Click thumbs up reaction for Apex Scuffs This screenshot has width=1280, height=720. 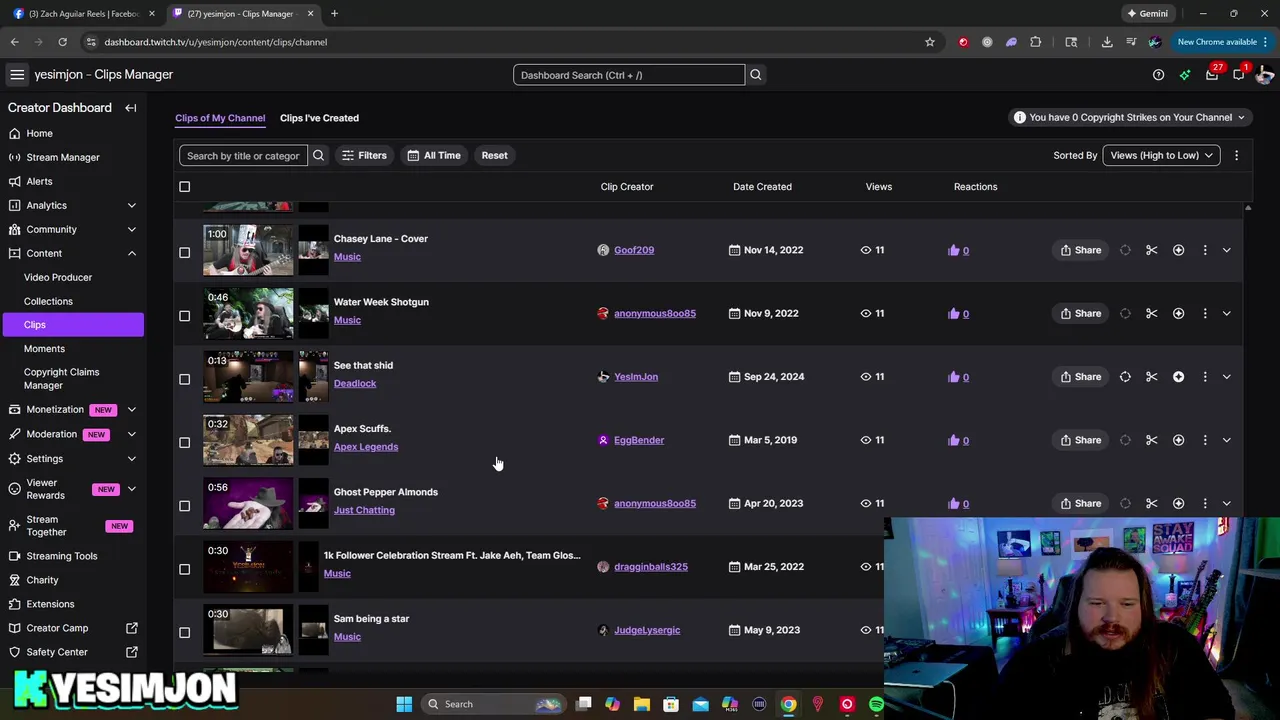[x=954, y=440]
